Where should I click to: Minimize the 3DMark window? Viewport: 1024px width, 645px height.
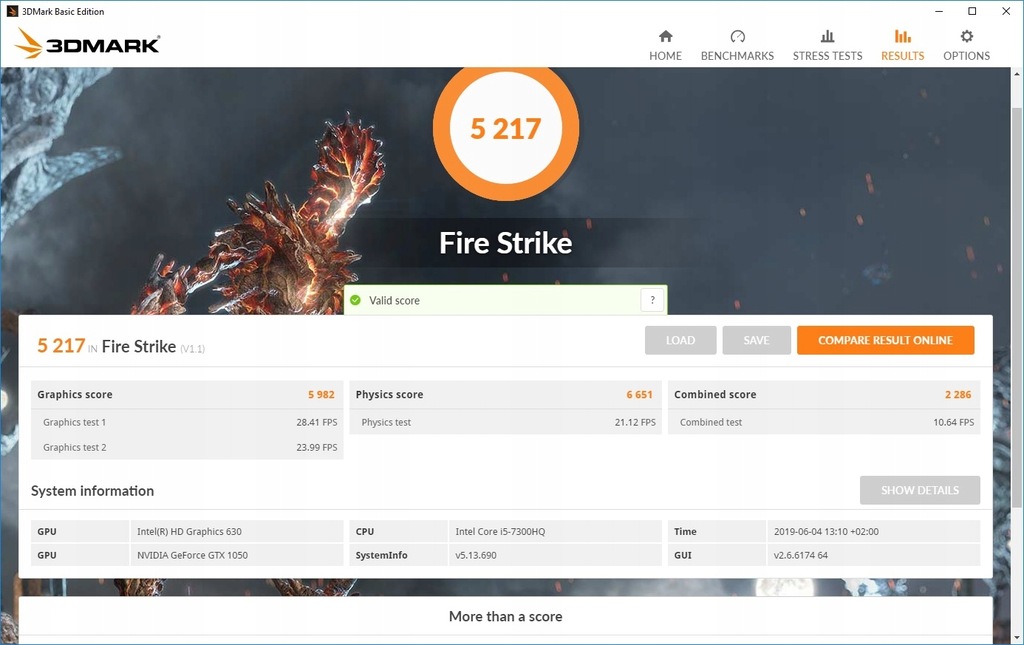click(938, 11)
